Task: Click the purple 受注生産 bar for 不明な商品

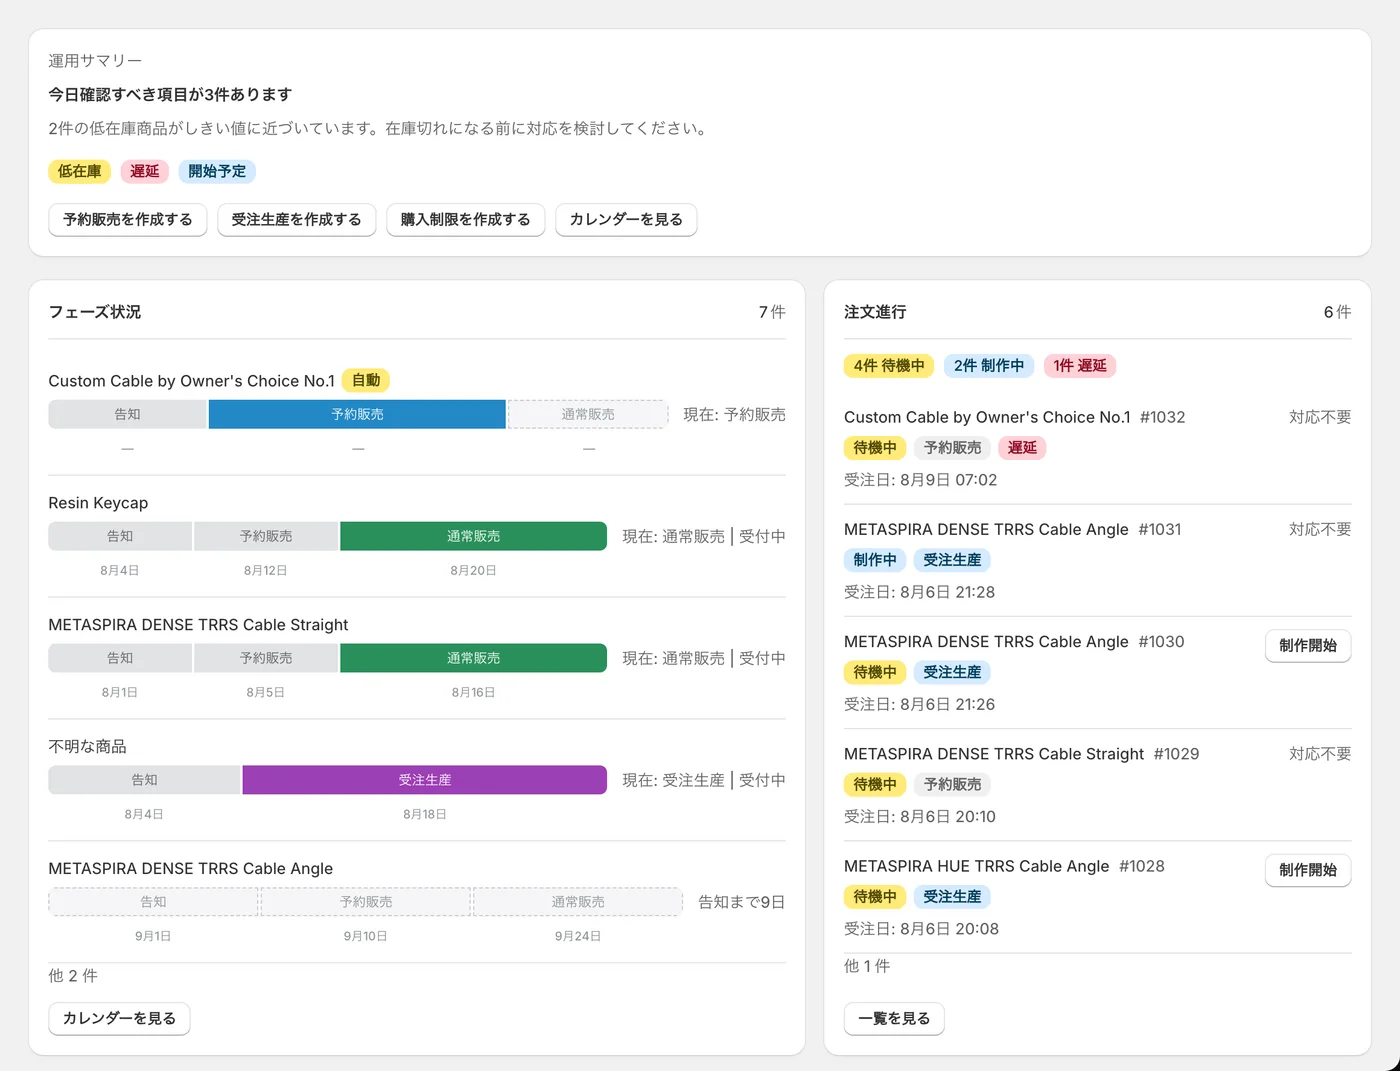Action: [425, 780]
